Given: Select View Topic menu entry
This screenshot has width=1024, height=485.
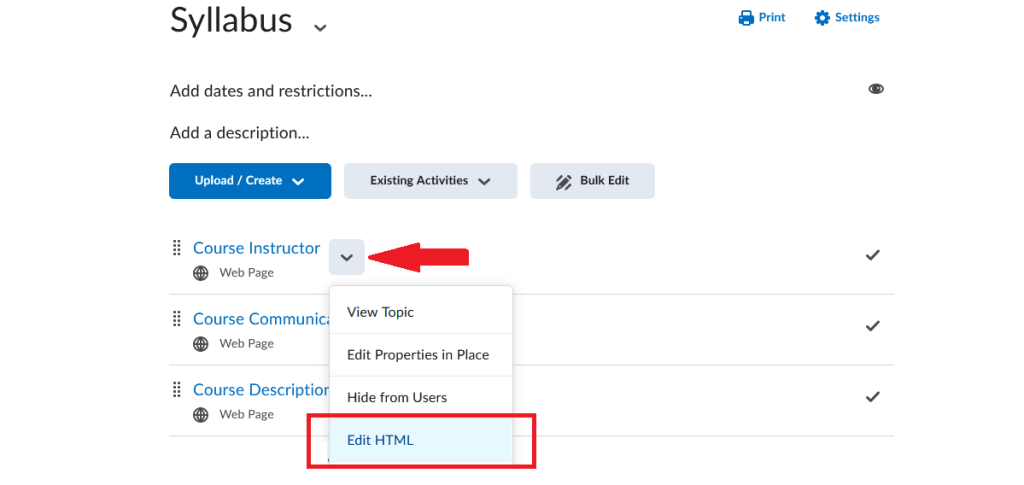Looking at the screenshot, I should (x=421, y=312).
